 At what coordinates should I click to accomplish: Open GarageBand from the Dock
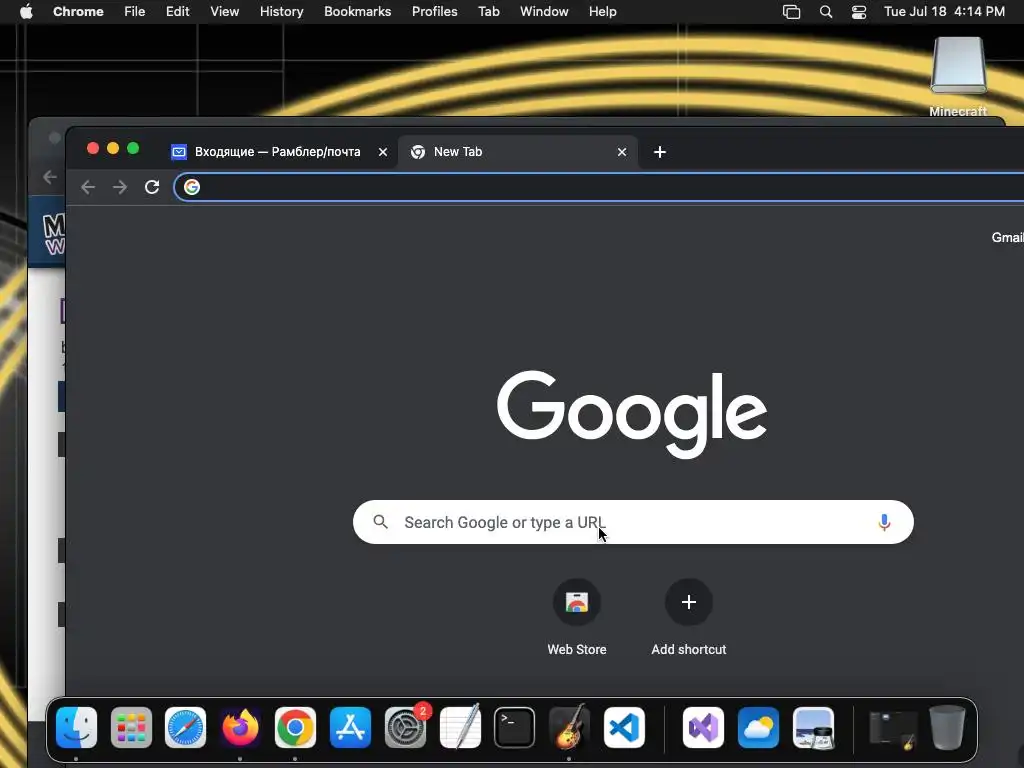[569, 728]
